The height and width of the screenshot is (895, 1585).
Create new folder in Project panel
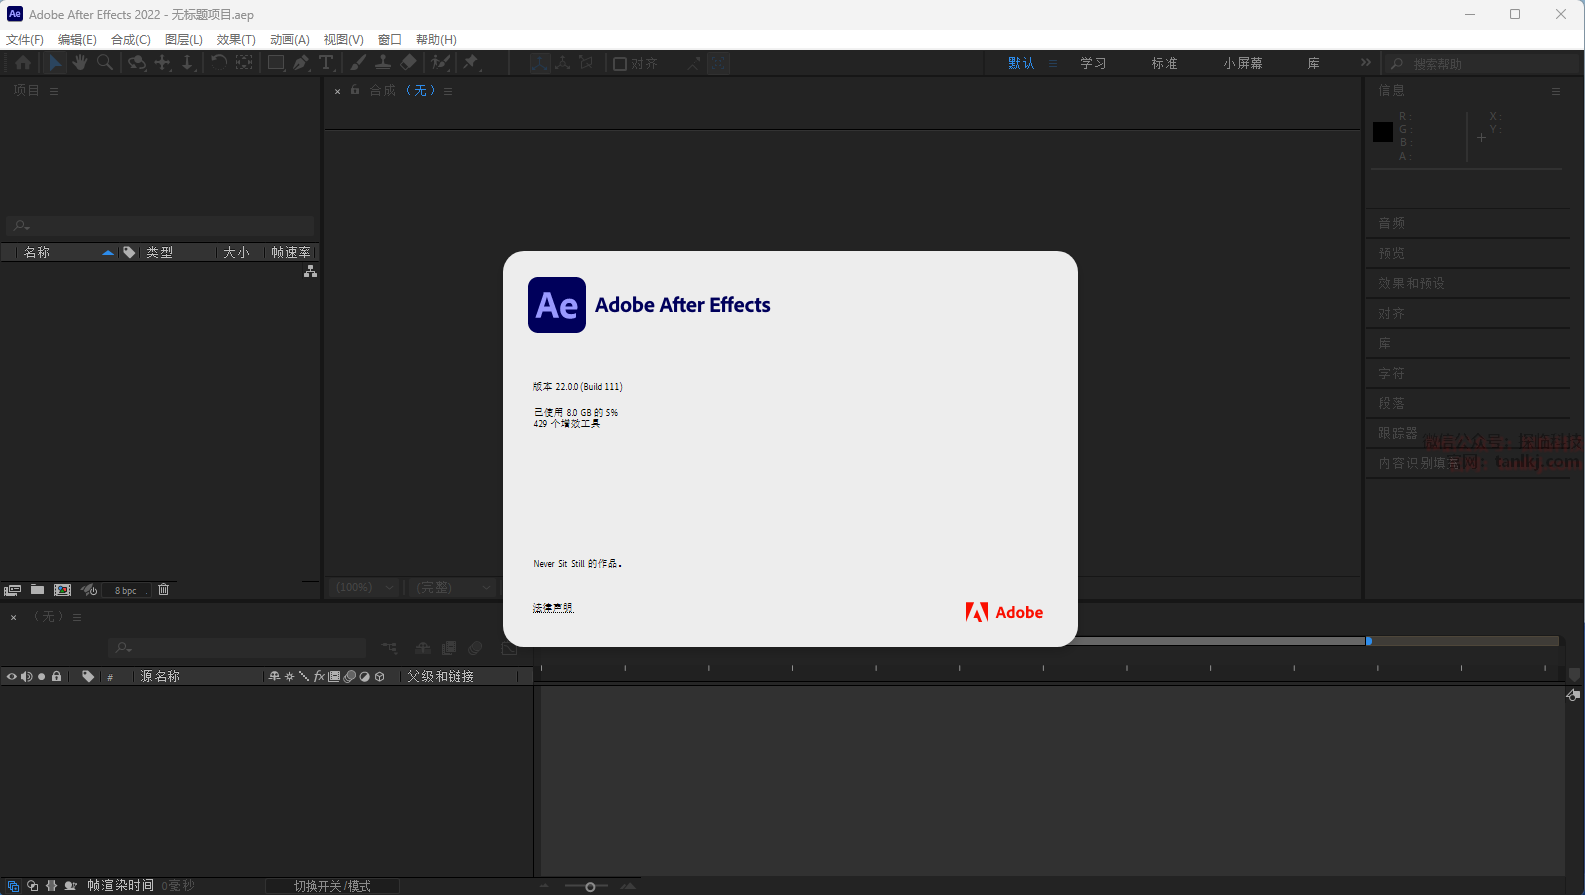pyautogui.click(x=37, y=590)
